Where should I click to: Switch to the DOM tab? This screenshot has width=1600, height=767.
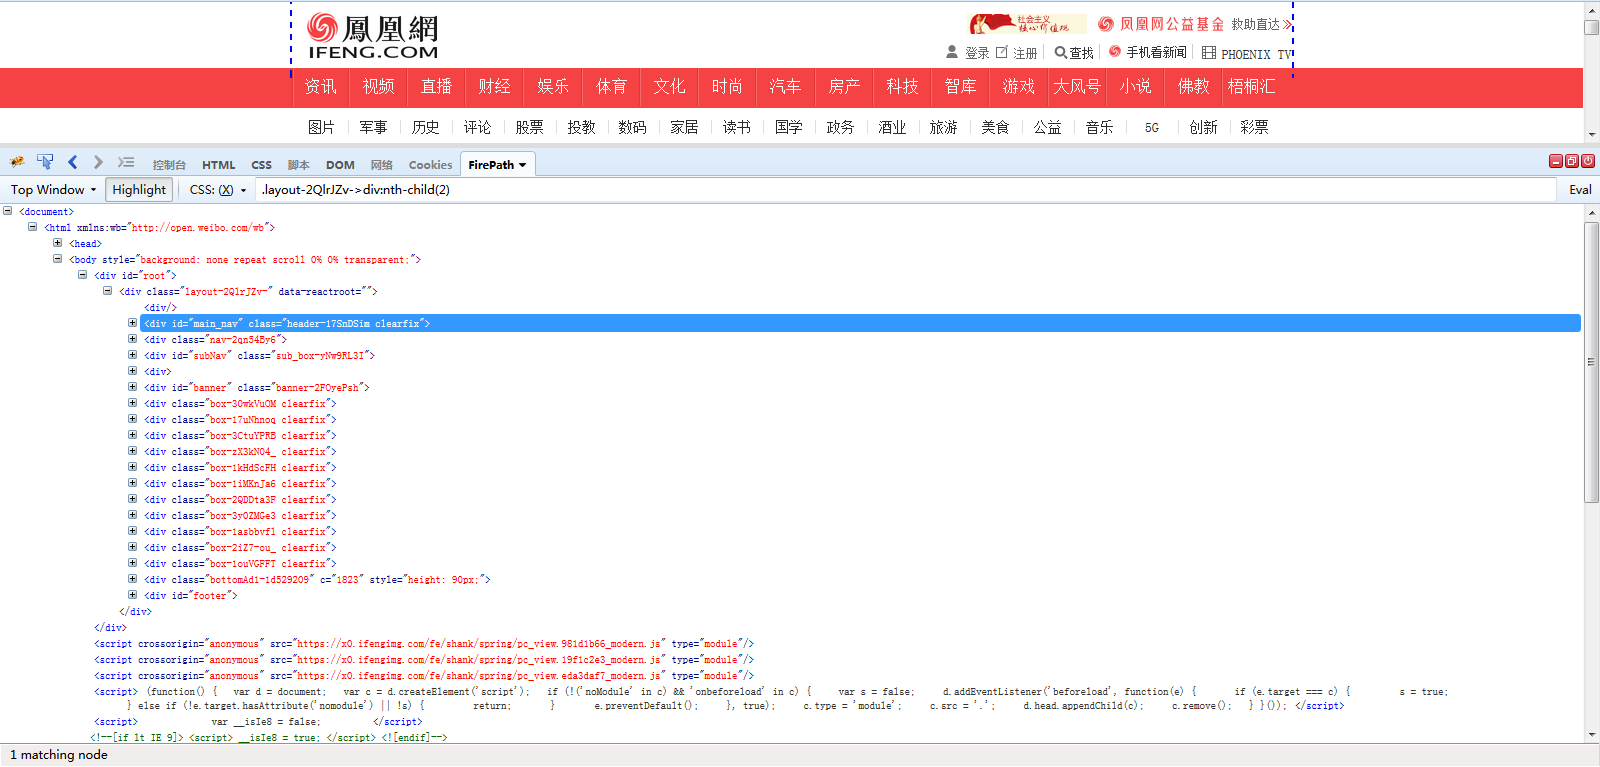click(x=340, y=165)
